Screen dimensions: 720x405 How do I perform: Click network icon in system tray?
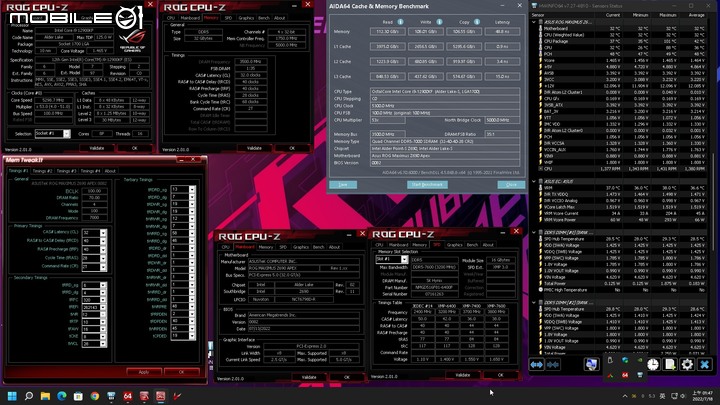674,396
